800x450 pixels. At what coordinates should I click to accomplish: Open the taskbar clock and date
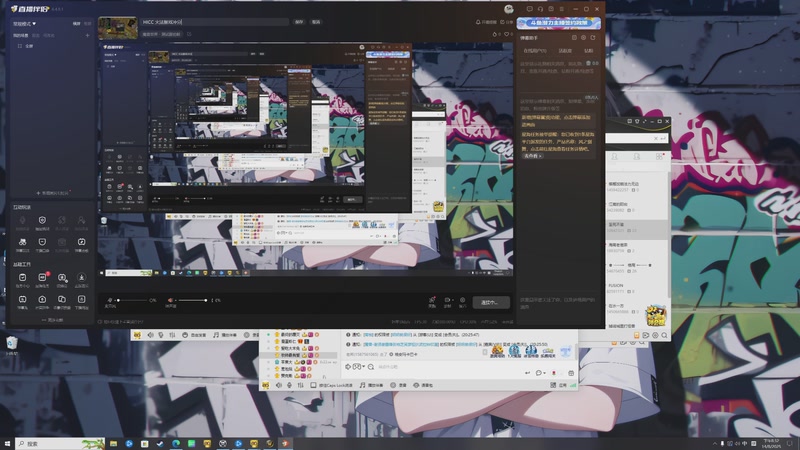click(771, 443)
